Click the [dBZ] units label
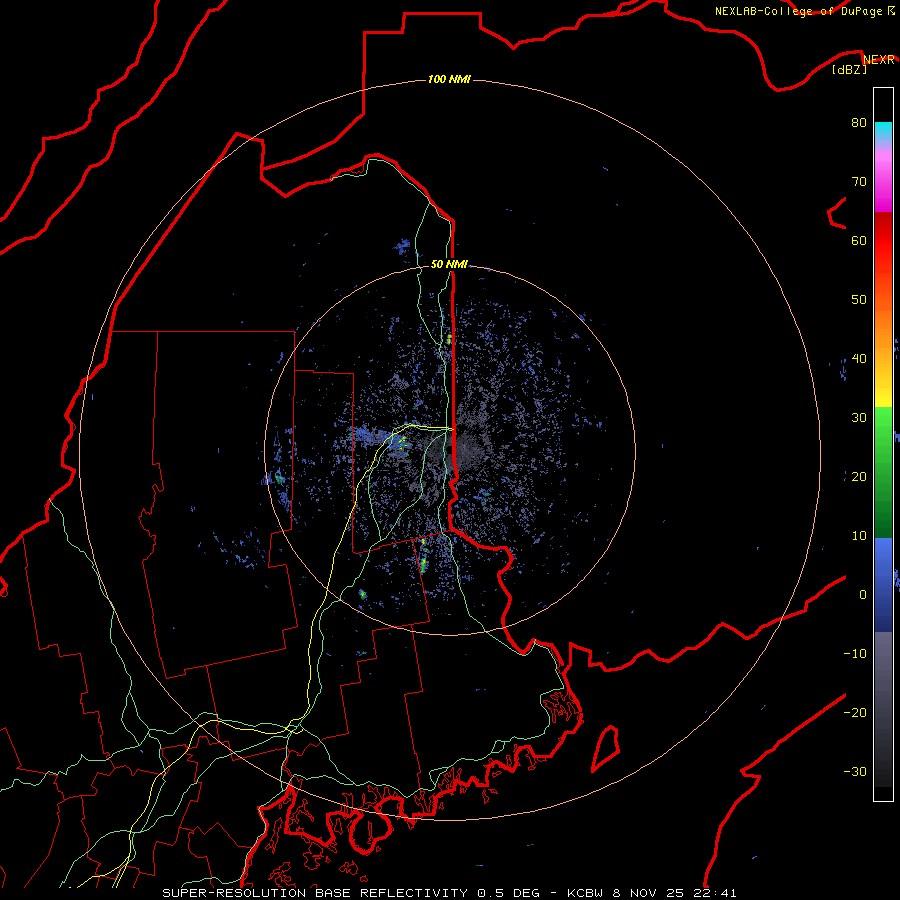This screenshot has width=900, height=900. (x=849, y=69)
